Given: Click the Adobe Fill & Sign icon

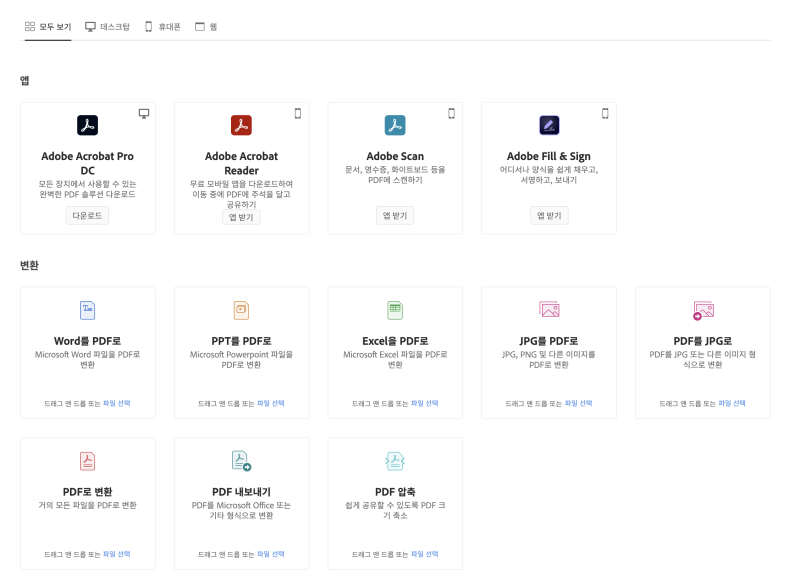Looking at the screenshot, I should point(549,125).
